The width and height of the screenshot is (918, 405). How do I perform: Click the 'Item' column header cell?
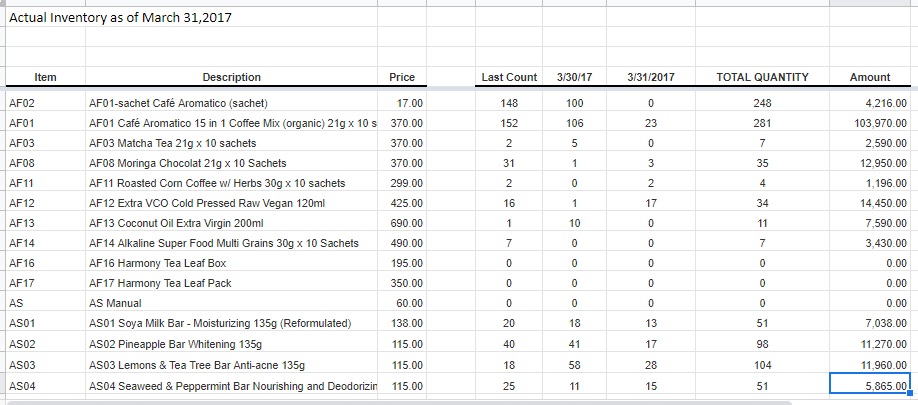(45, 77)
